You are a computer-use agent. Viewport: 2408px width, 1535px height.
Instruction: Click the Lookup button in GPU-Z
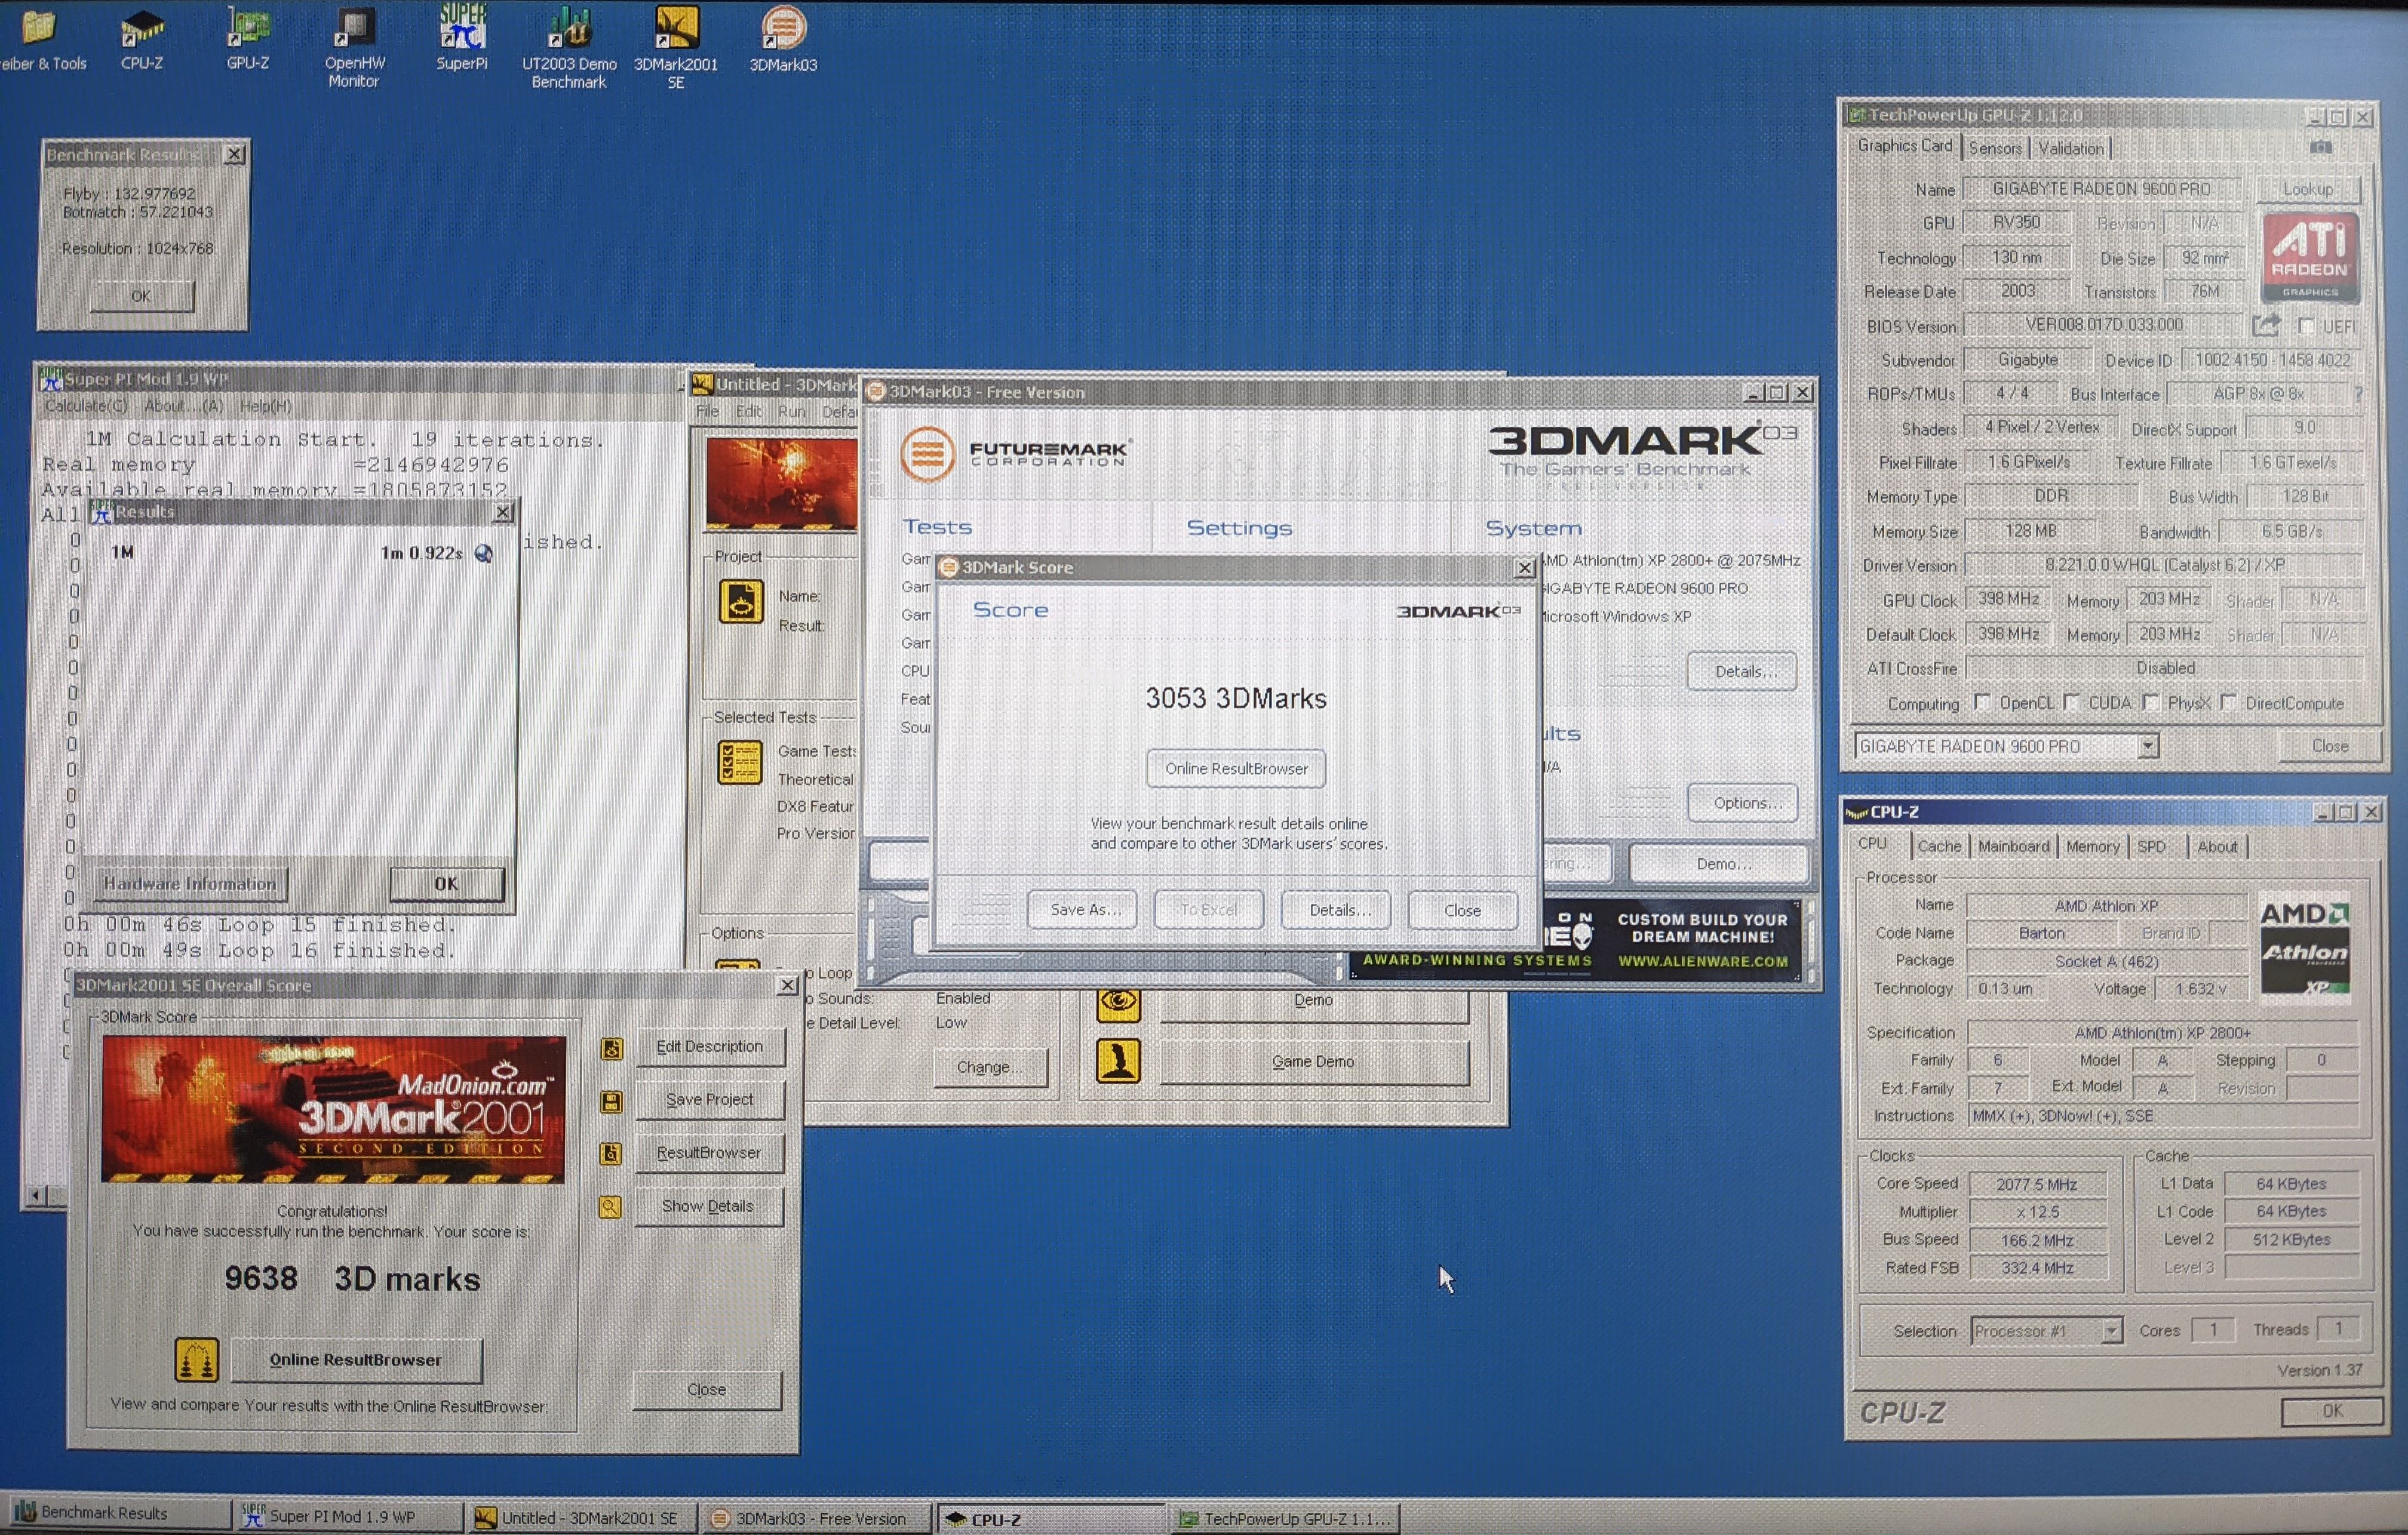(2308, 189)
